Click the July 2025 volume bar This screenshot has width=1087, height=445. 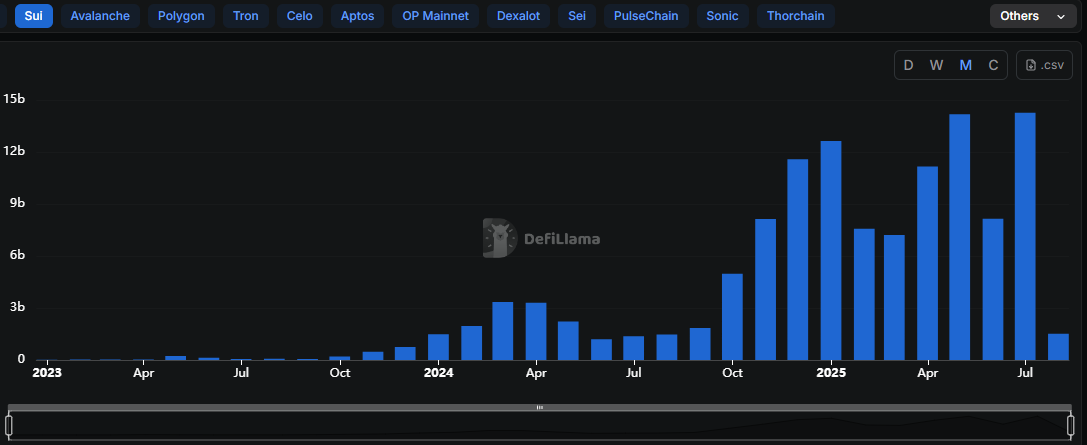[x=1025, y=236]
